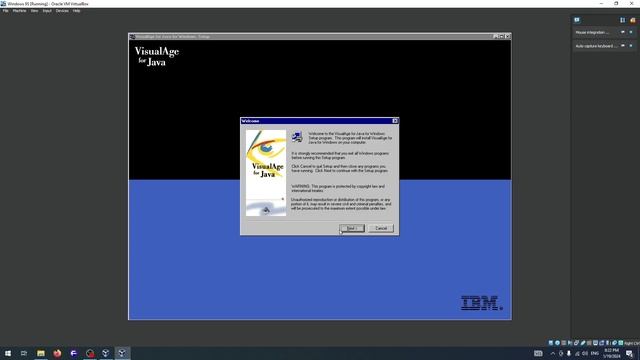The image size is (640, 360).
Task: Click the microphone icon in the system tray
Action: coord(569,353)
